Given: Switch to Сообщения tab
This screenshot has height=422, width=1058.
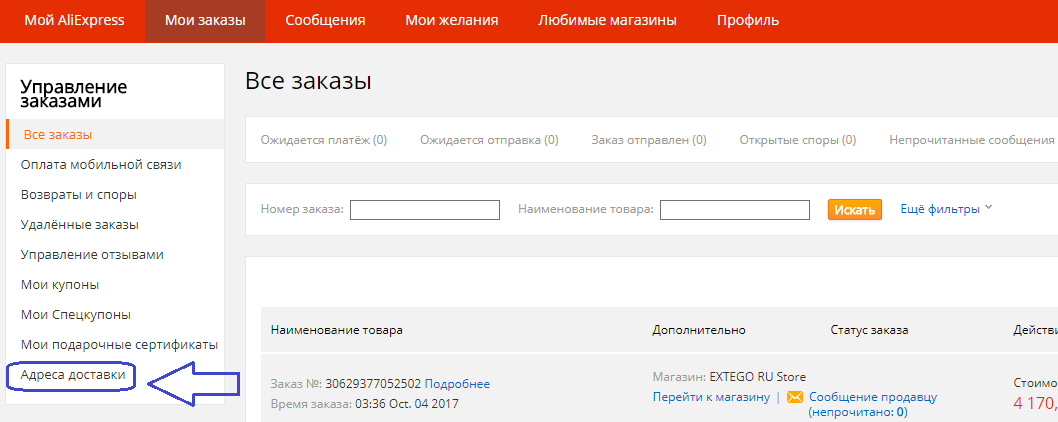Looking at the screenshot, I should tap(325, 21).
